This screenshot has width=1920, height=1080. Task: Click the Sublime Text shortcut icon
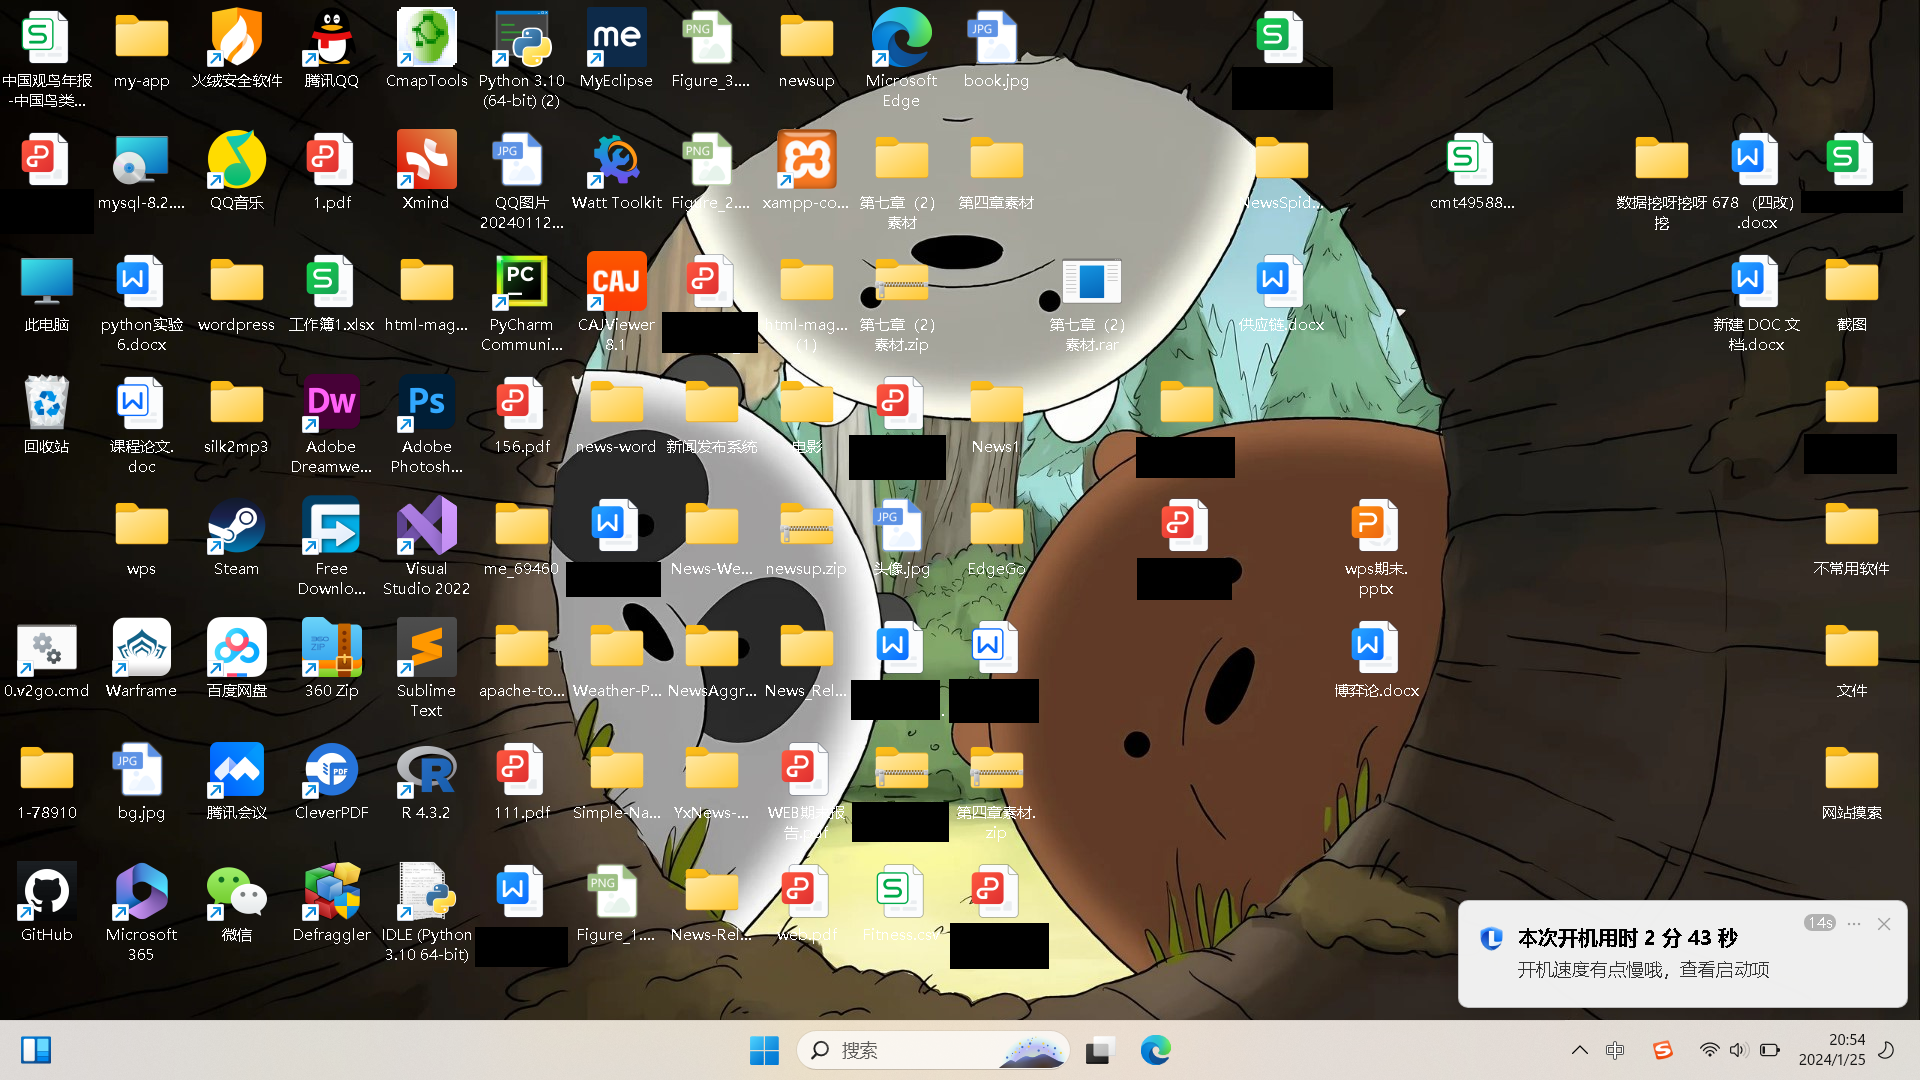tap(426, 649)
